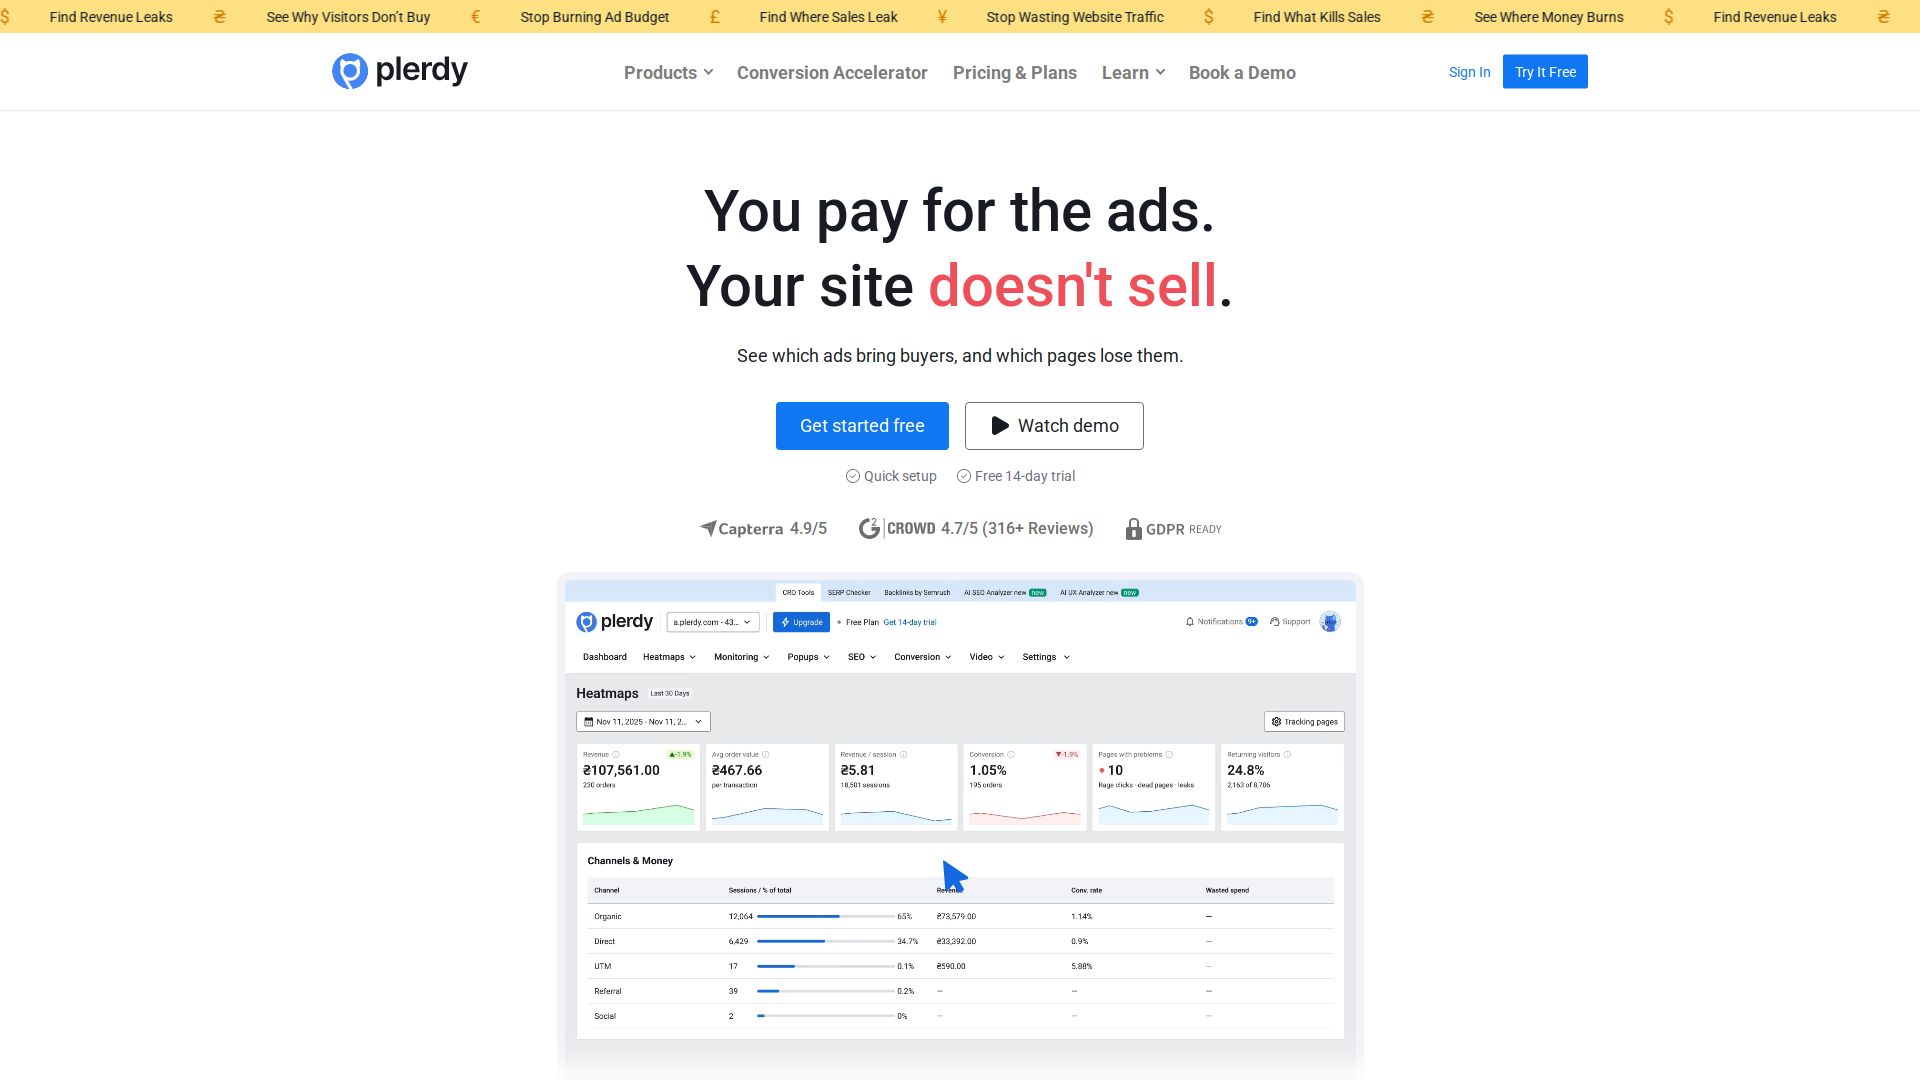Expand the Settings dashboard menu

pyautogui.click(x=1046, y=657)
